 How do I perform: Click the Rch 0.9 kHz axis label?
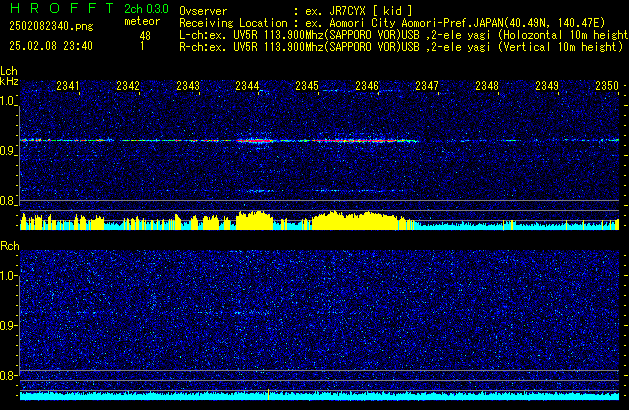point(8,325)
